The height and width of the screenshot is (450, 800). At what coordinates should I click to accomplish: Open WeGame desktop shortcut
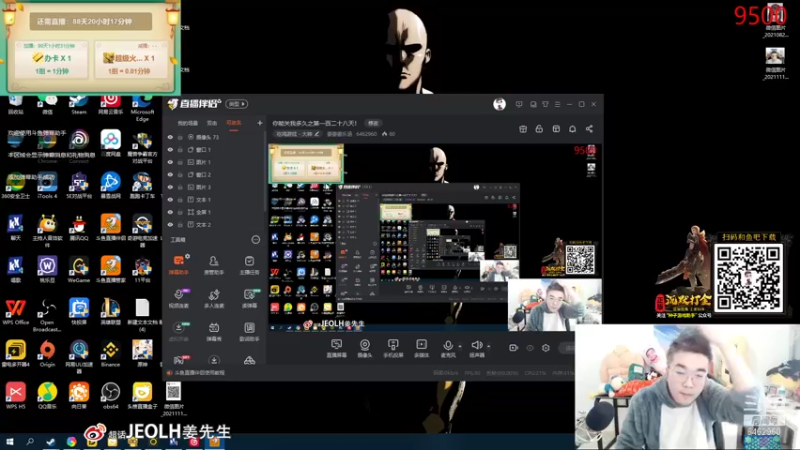click(79, 270)
